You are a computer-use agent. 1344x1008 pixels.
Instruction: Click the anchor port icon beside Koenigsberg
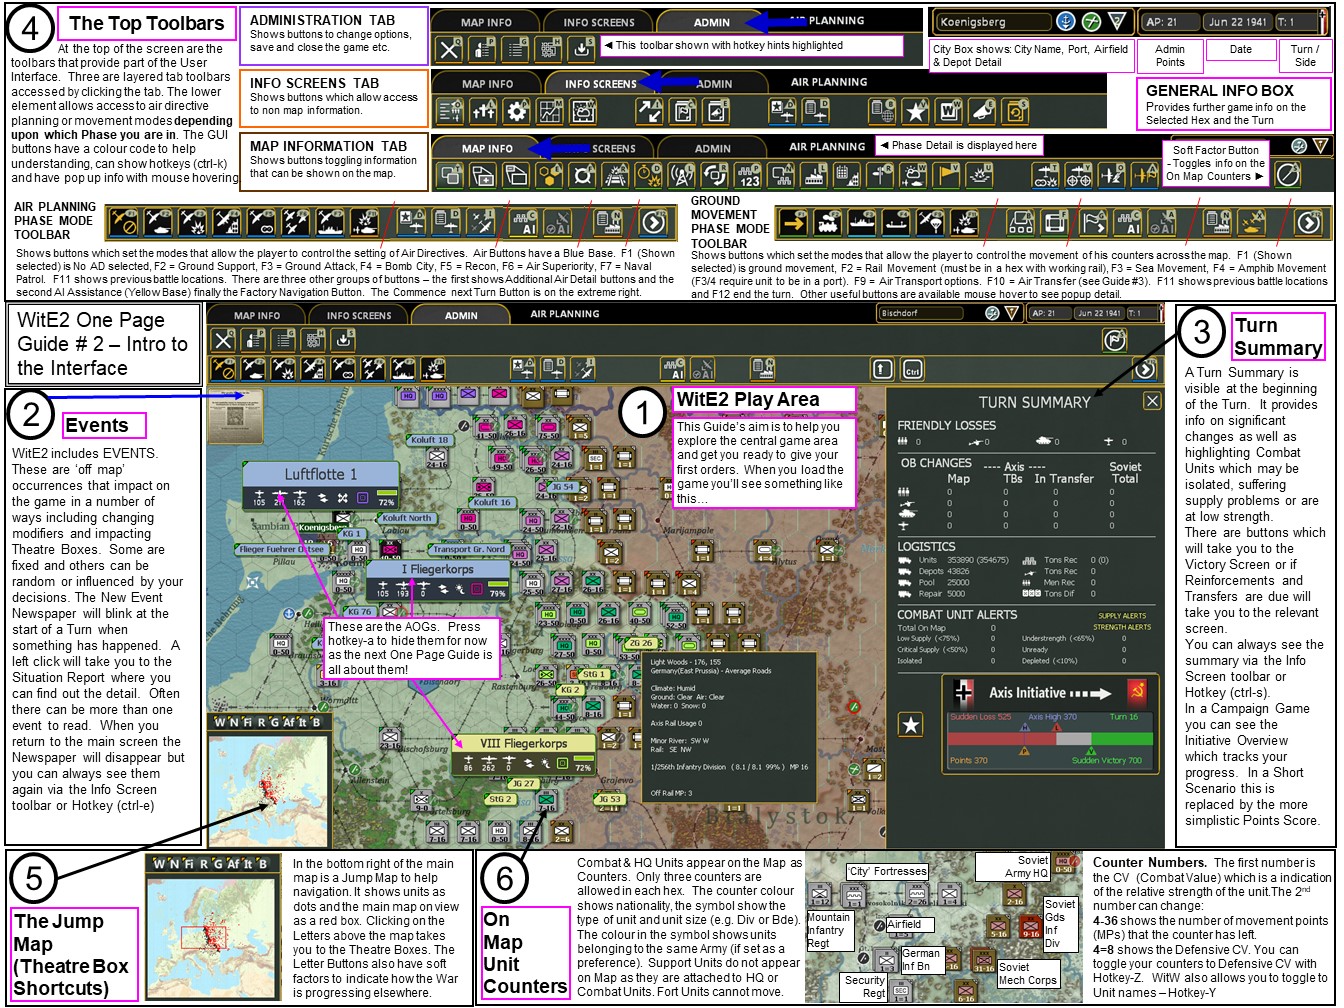(1066, 21)
